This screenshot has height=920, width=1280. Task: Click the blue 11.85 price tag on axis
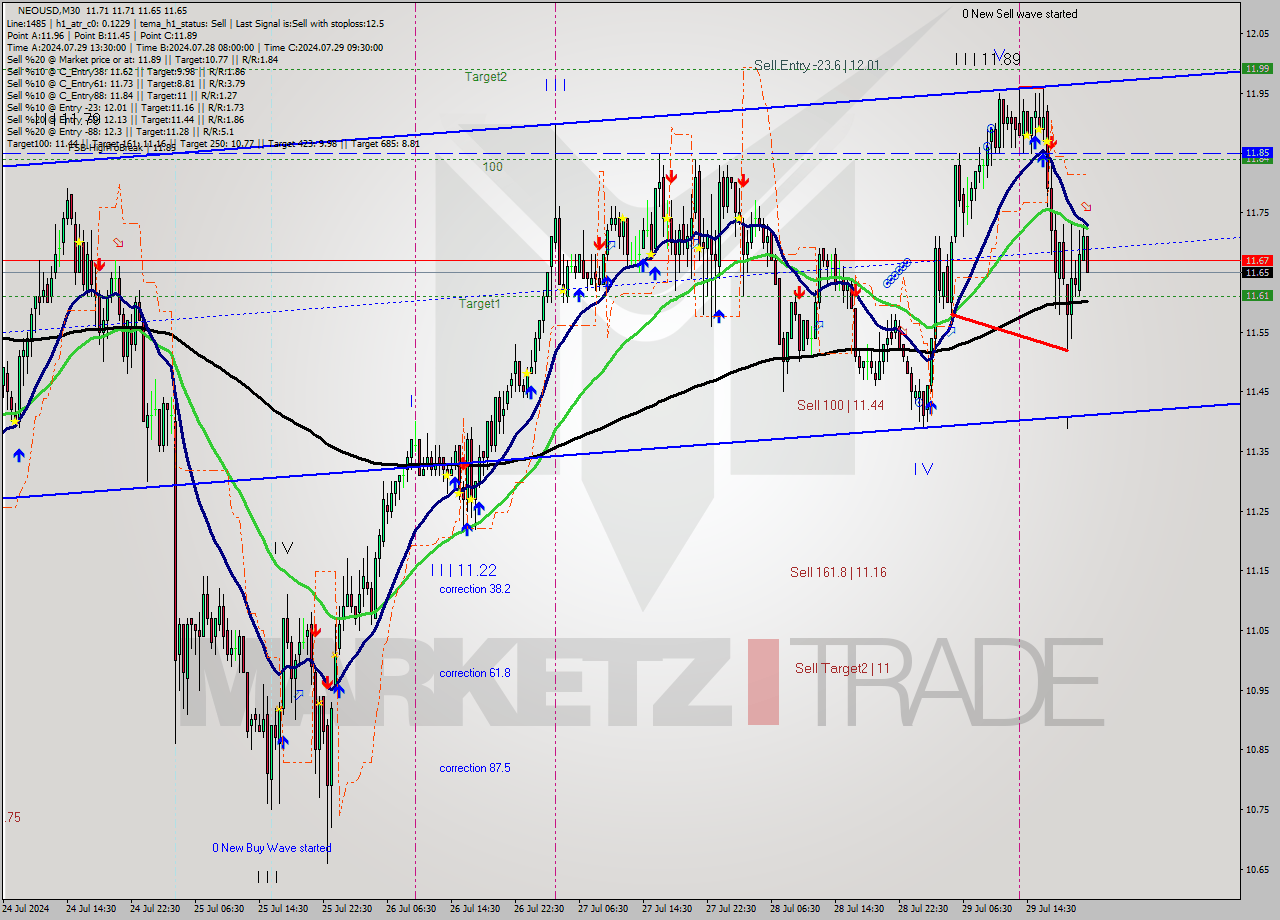(x=1257, y=153)
